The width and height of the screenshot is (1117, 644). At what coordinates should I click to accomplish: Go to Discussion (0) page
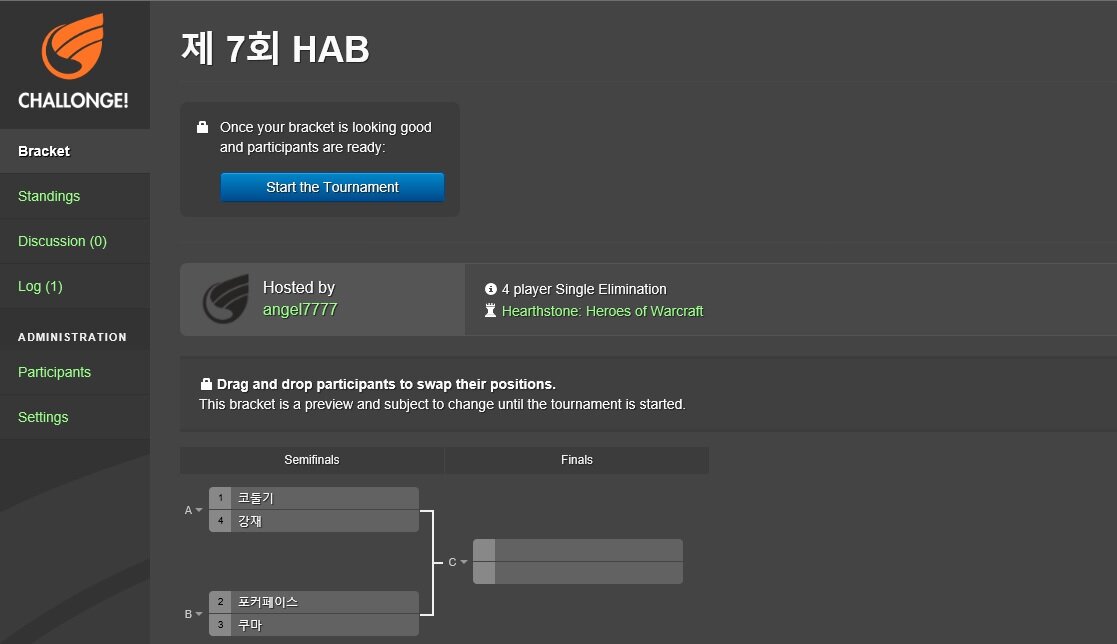click(62, 241)
